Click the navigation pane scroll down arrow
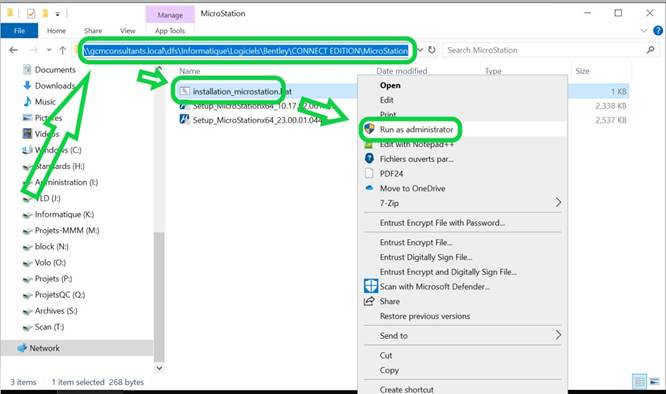Viewport: 666px width, 394px height. [x=159, y=368]
